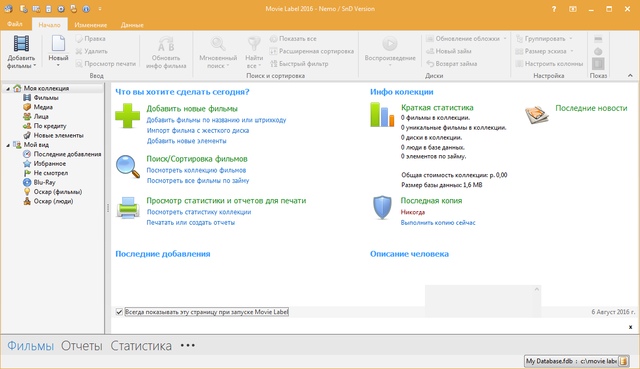Click the blue shield backup icon
Image resolution: width=640 pixels, height=369 pixels.
coord(382,207)
